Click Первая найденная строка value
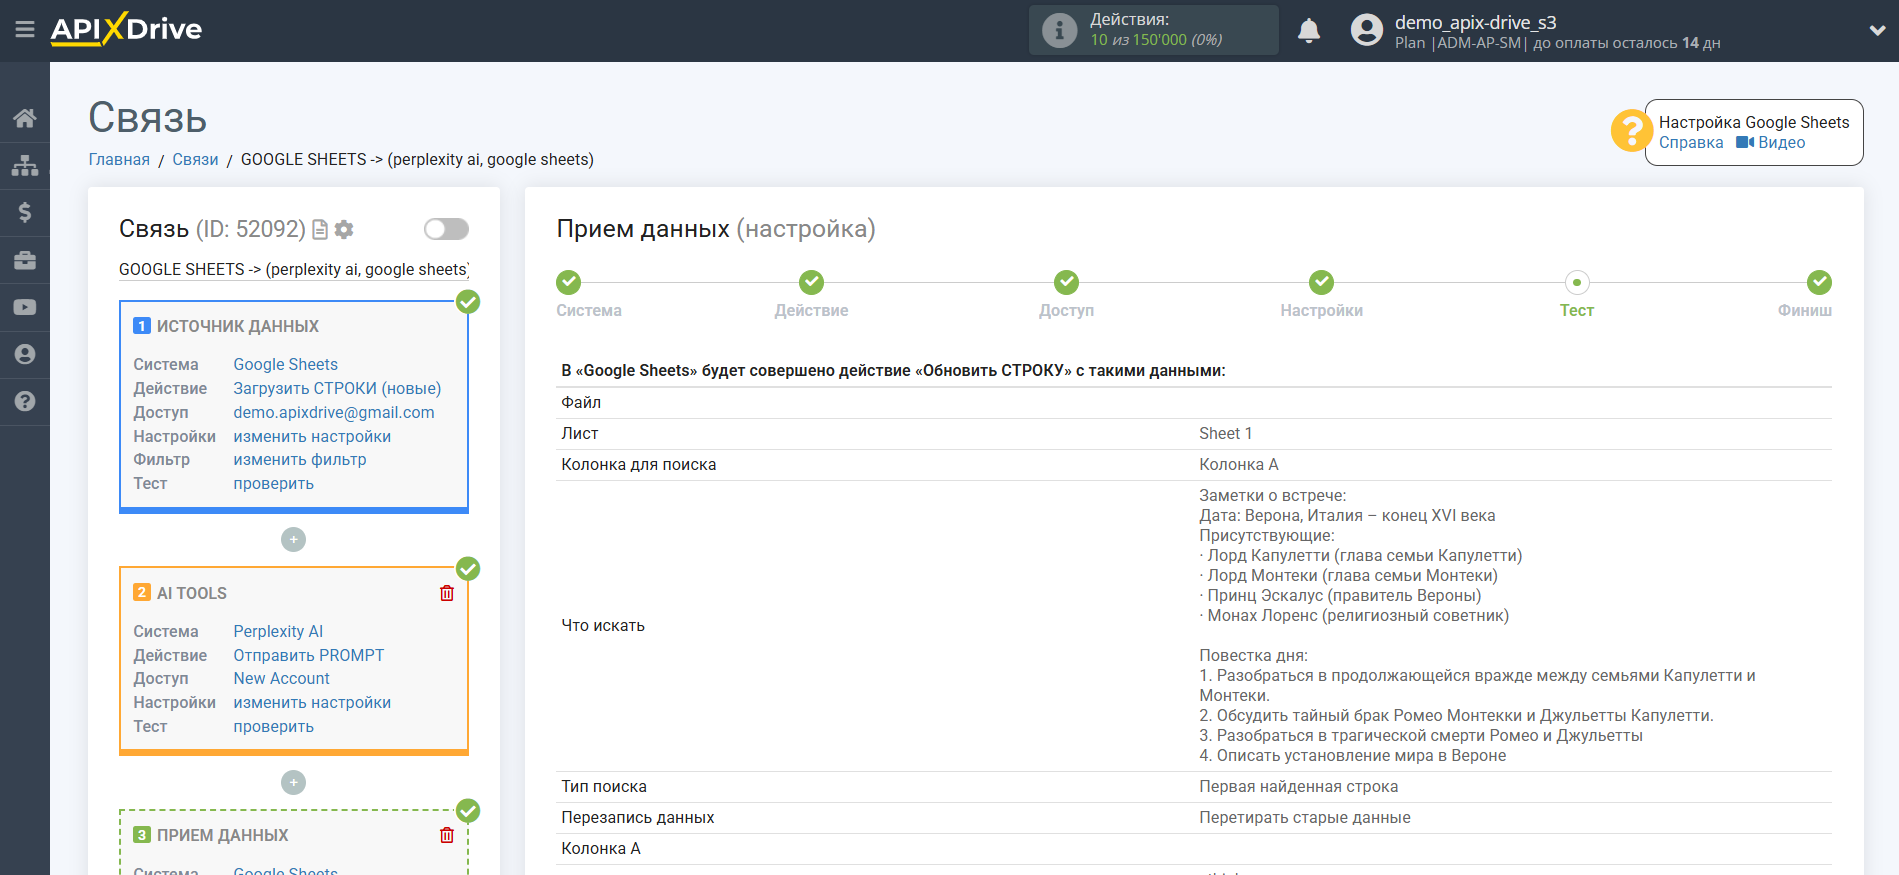 pos(1298,787)
